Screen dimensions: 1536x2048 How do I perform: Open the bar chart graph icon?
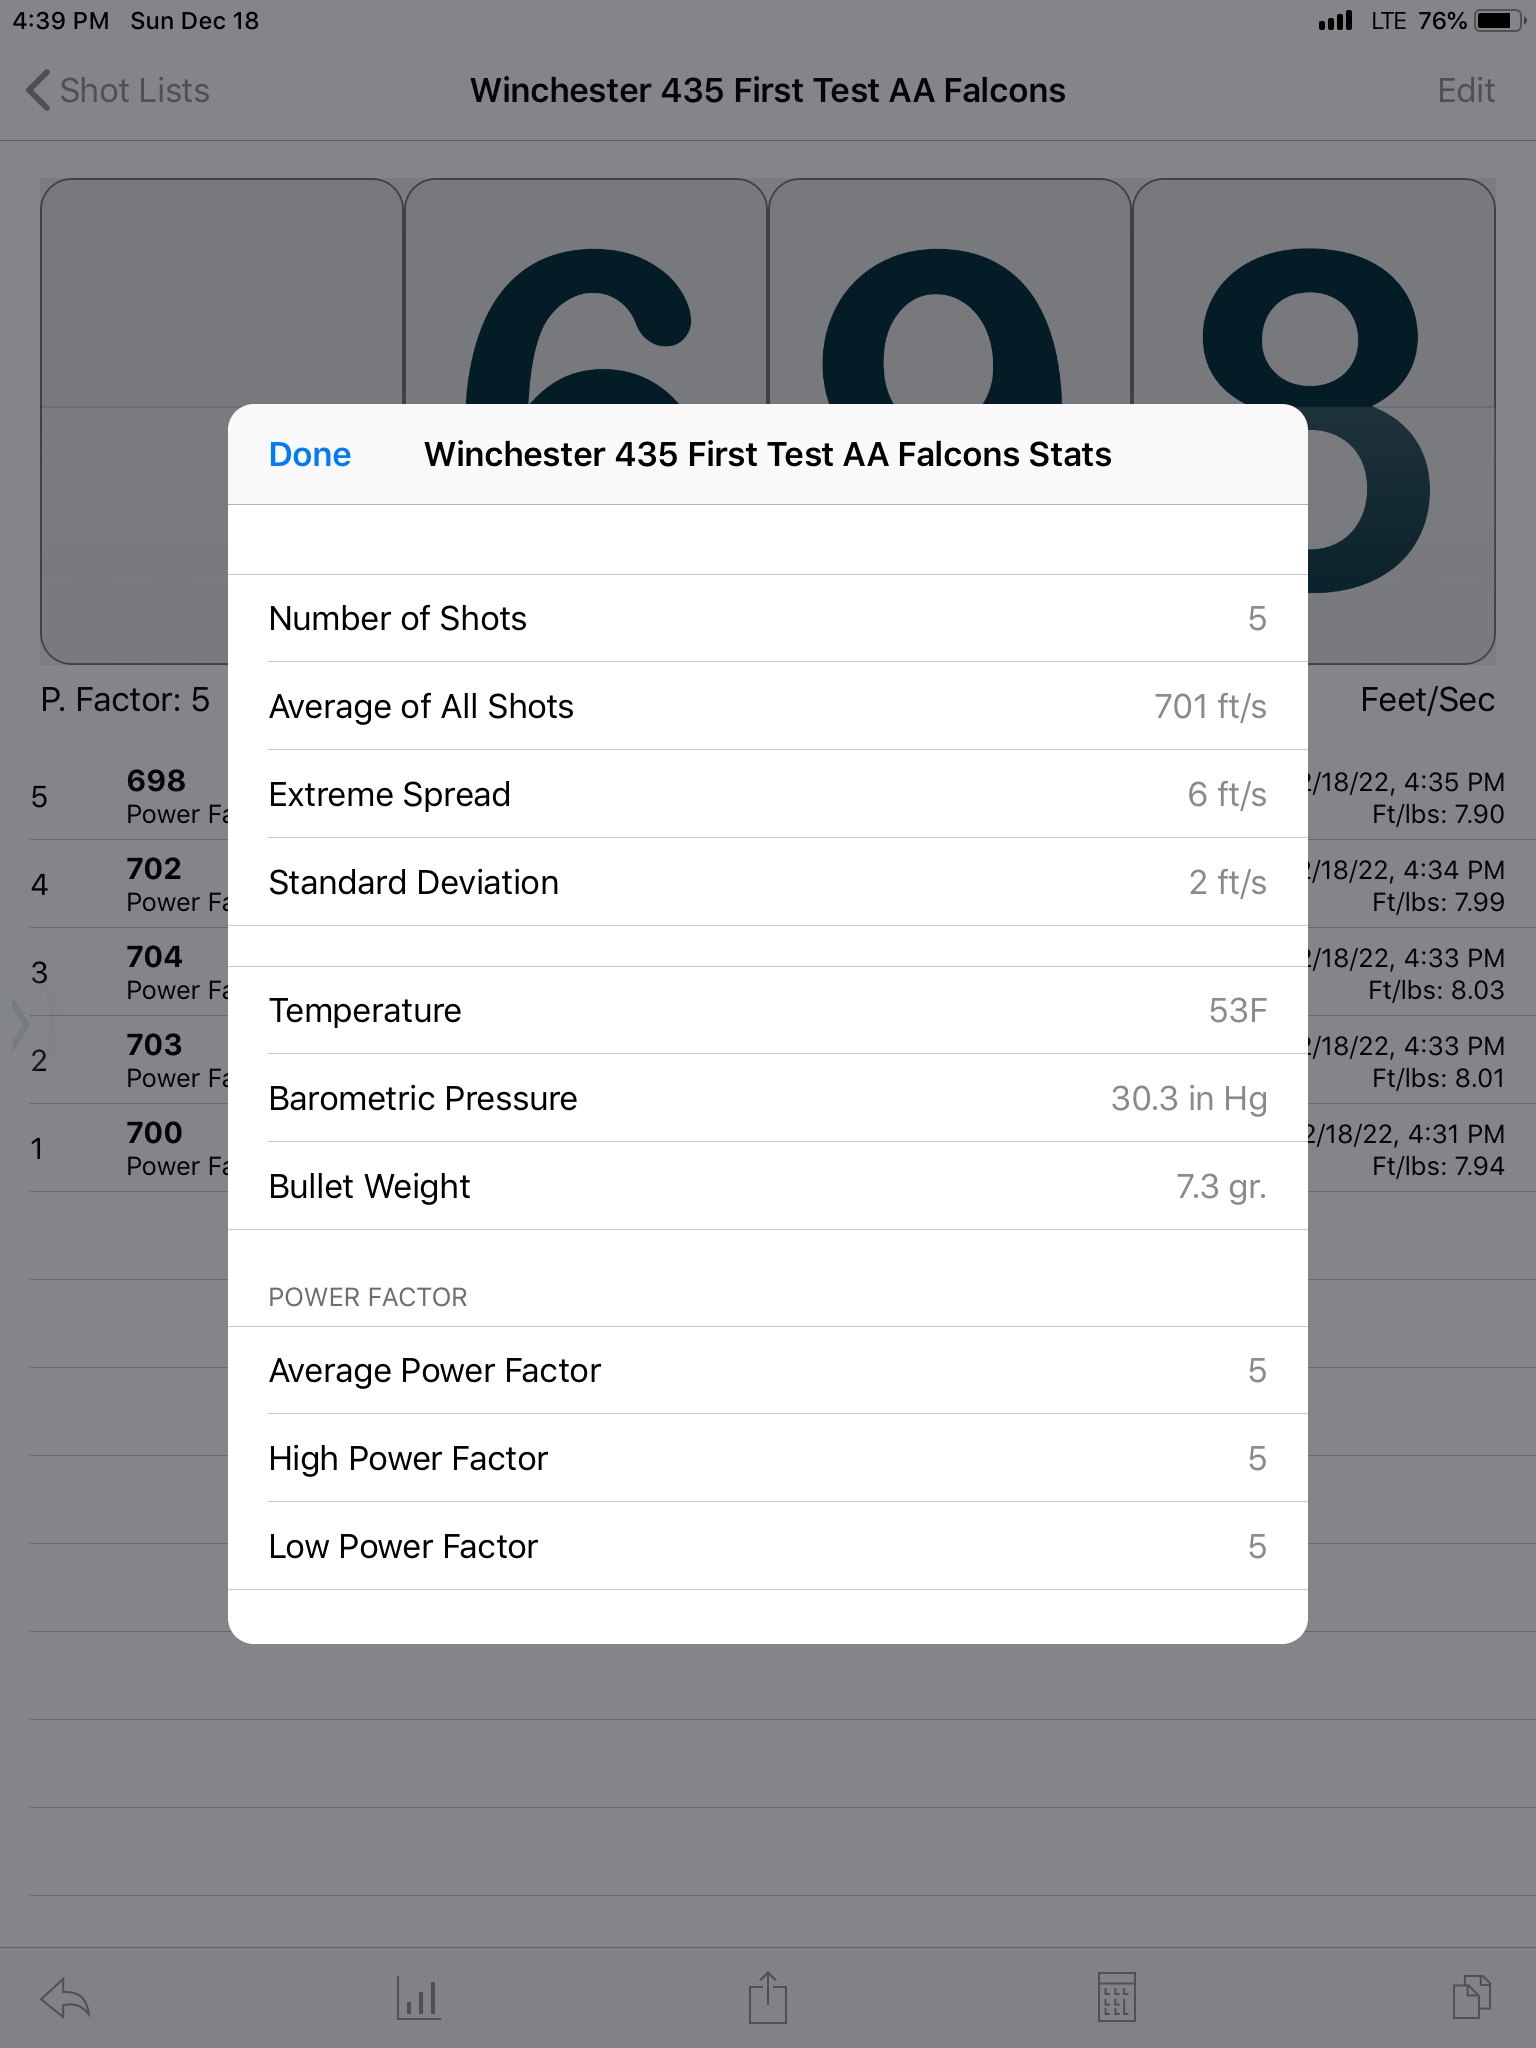[418, 1998]
